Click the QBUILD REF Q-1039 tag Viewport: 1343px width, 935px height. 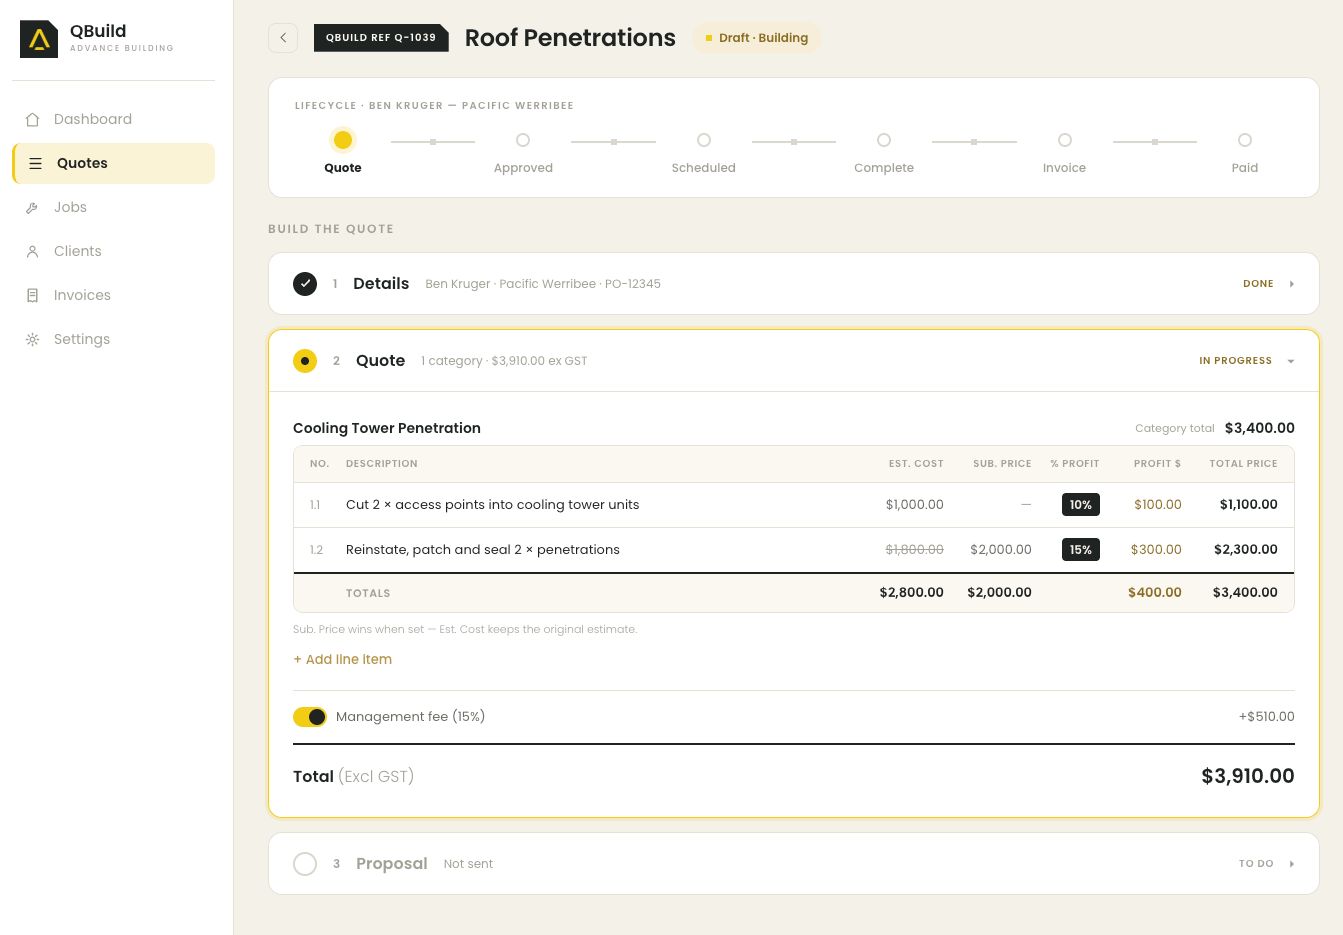pos(381,38)
